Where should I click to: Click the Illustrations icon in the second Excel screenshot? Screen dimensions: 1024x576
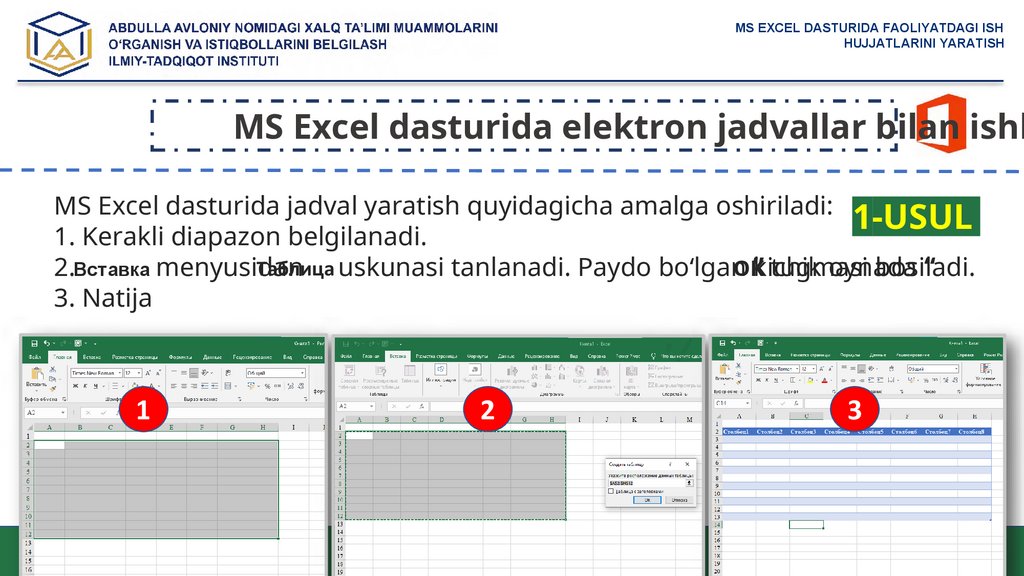(440, 370)
